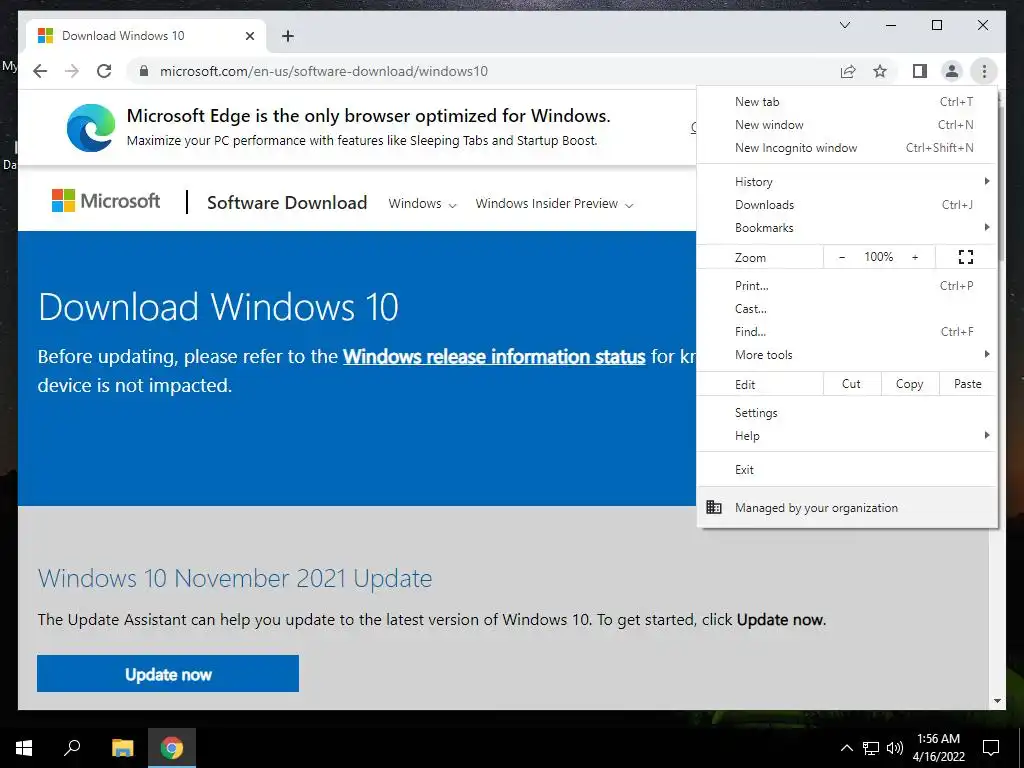Open the network tray icon
The height and width of the screenshot is (768, 1024).
(x=871, y=748)
